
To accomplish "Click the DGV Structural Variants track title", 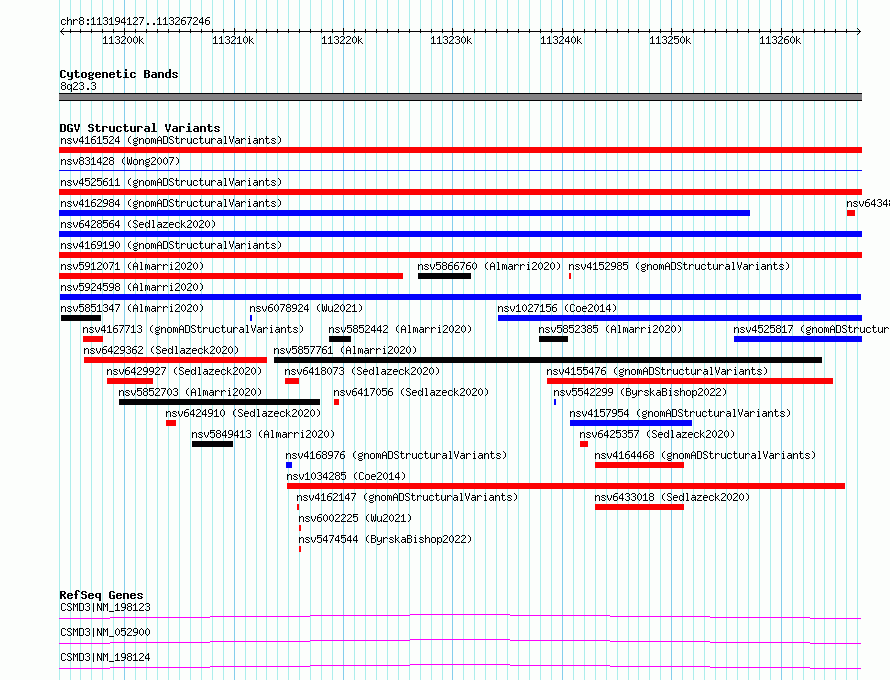I will [x=140, y=128].
